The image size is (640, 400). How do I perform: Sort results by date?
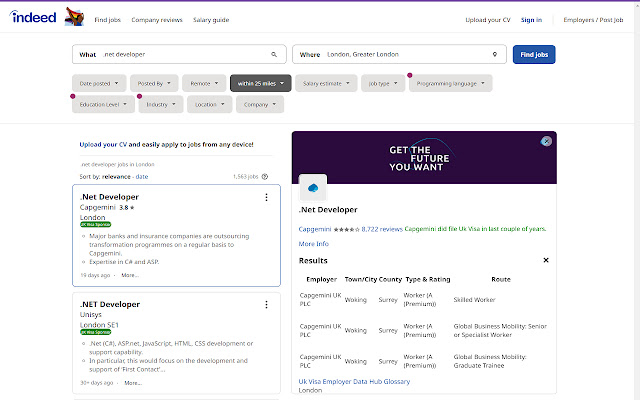[142, 176]
